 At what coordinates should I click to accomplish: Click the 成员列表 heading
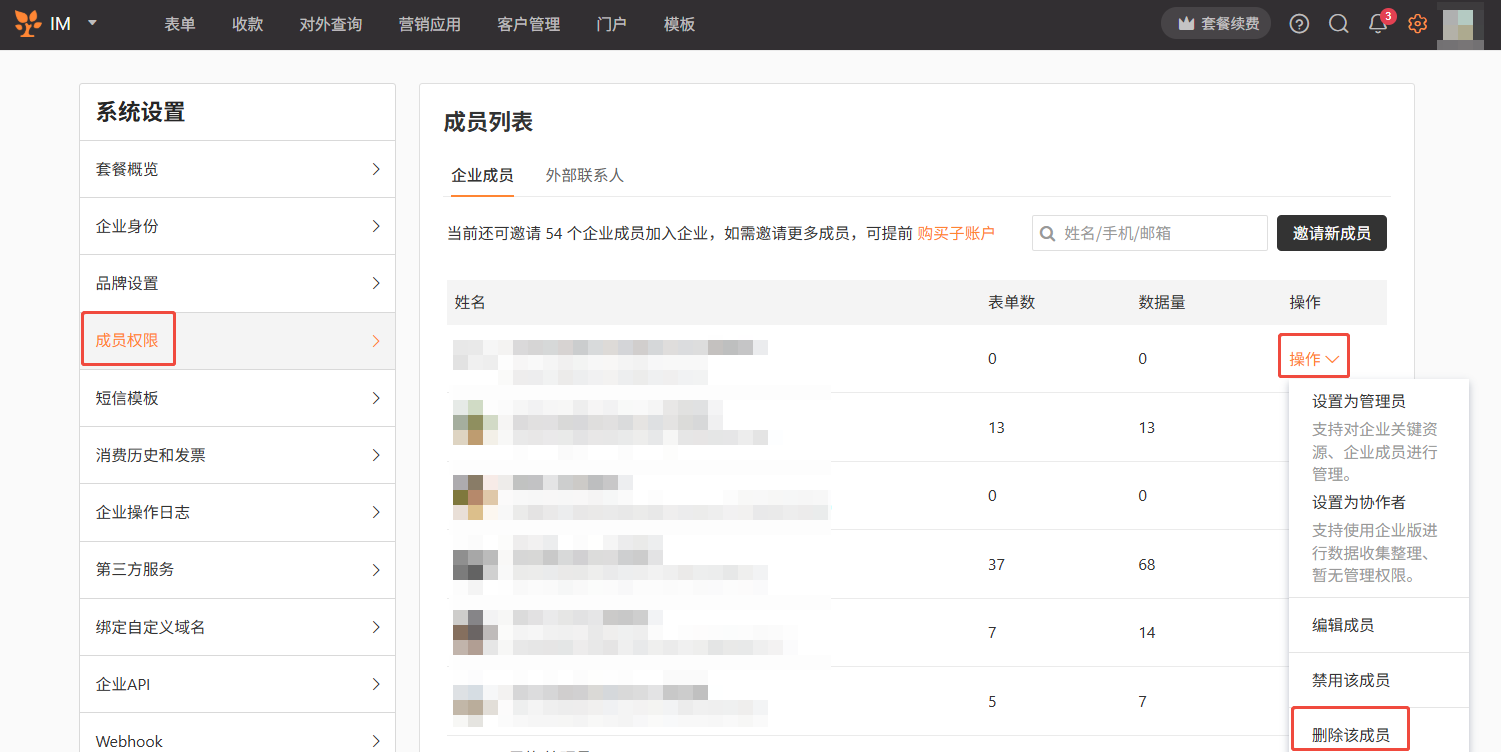(488, 122)
